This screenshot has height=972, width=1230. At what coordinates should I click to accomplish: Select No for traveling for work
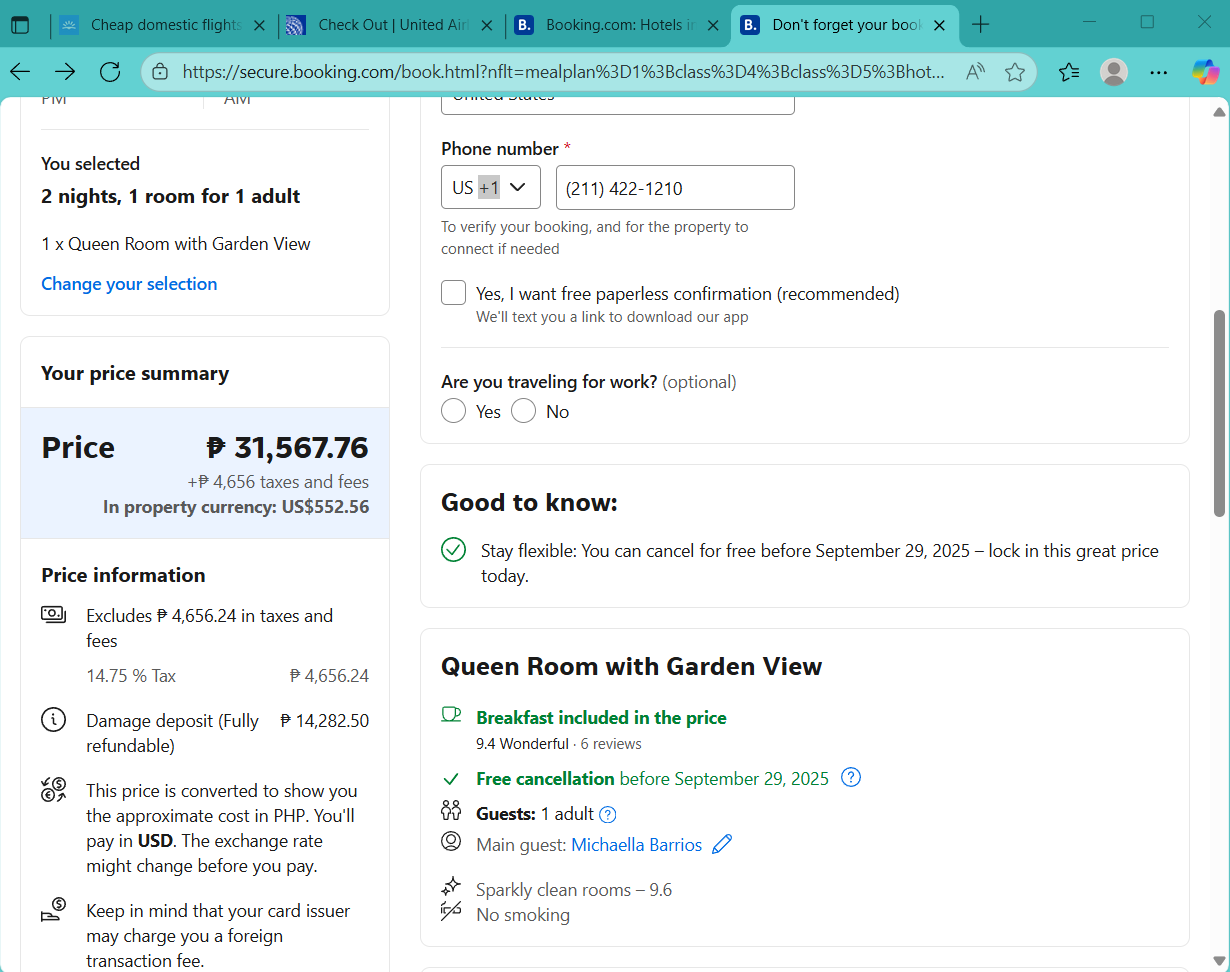(524, 411)
